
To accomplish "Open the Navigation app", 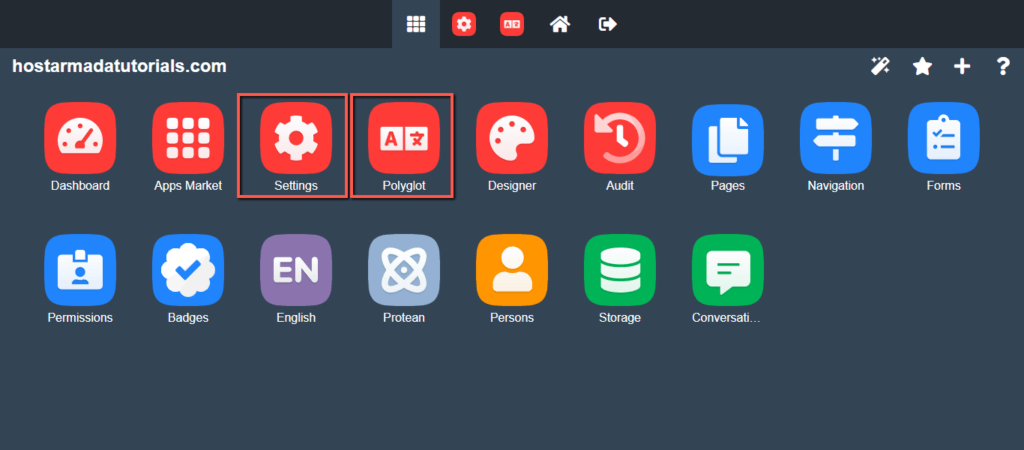I will pos(836,138).
